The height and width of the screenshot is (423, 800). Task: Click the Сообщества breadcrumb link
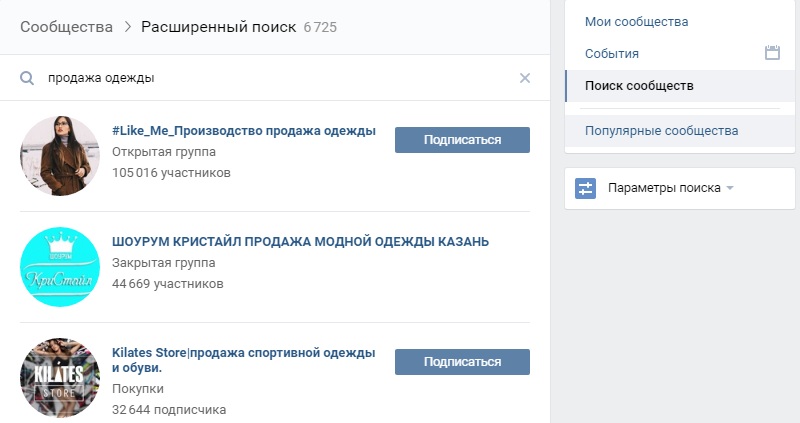pos(66,27)
